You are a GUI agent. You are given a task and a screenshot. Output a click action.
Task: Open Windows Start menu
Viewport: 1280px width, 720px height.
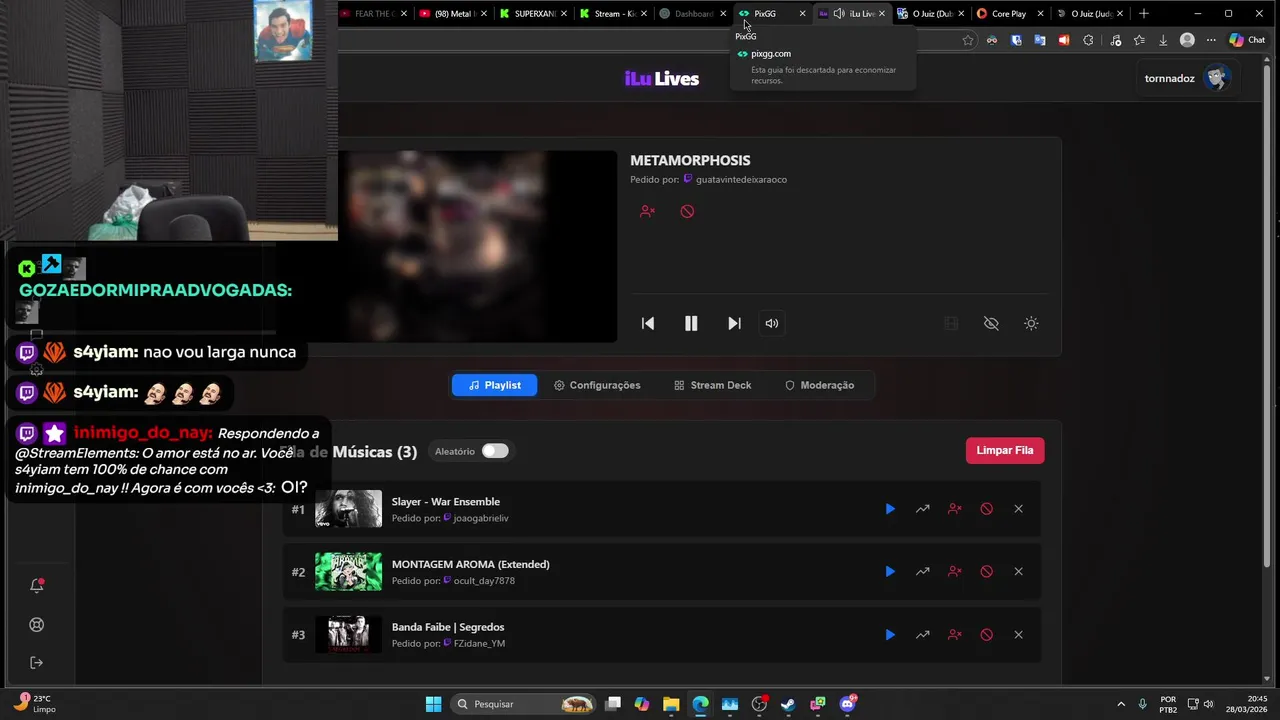(x=433, y=704)
